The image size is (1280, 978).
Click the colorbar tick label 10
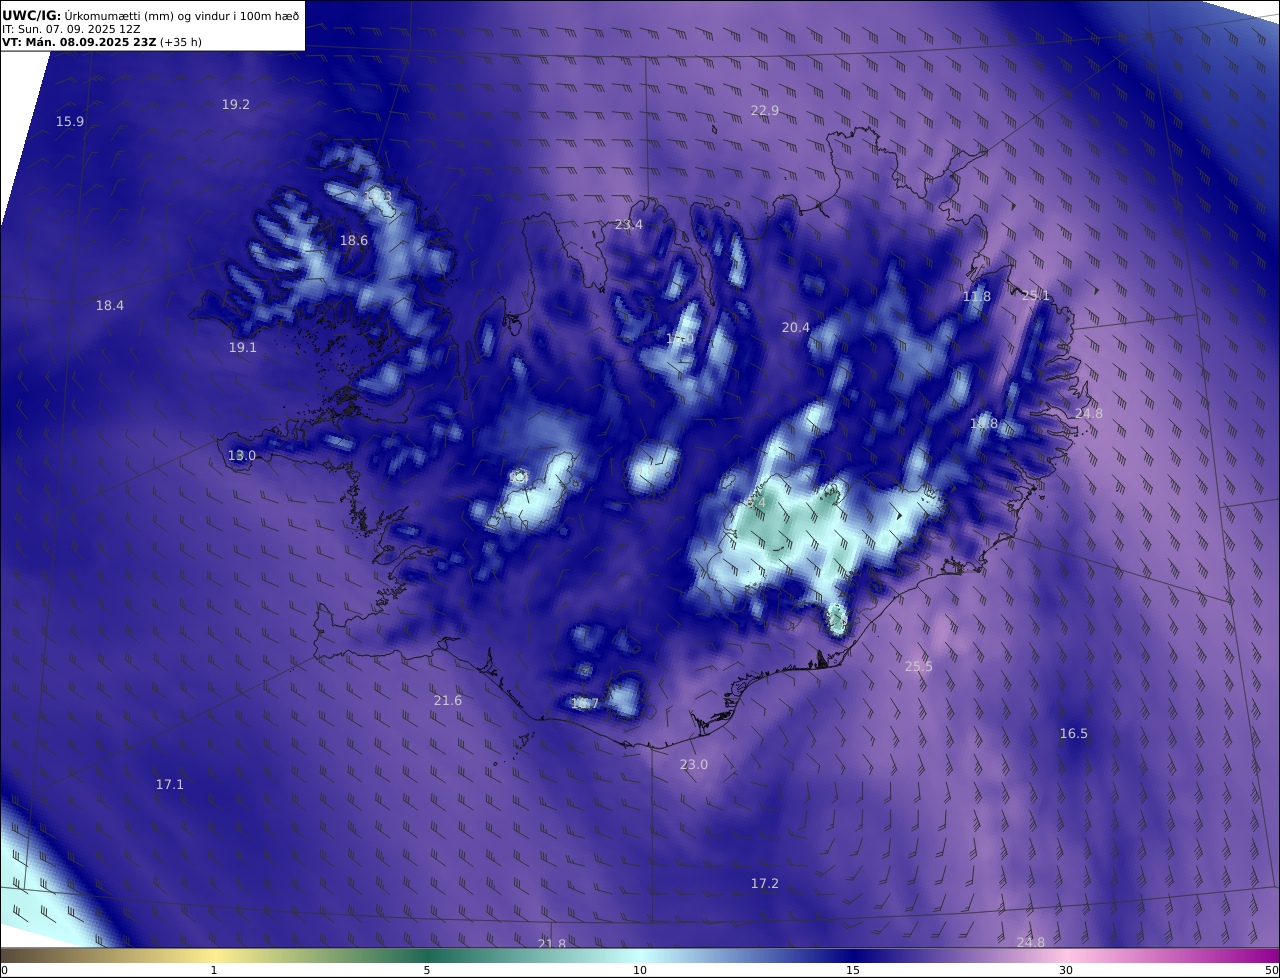(x=640, y=970)
